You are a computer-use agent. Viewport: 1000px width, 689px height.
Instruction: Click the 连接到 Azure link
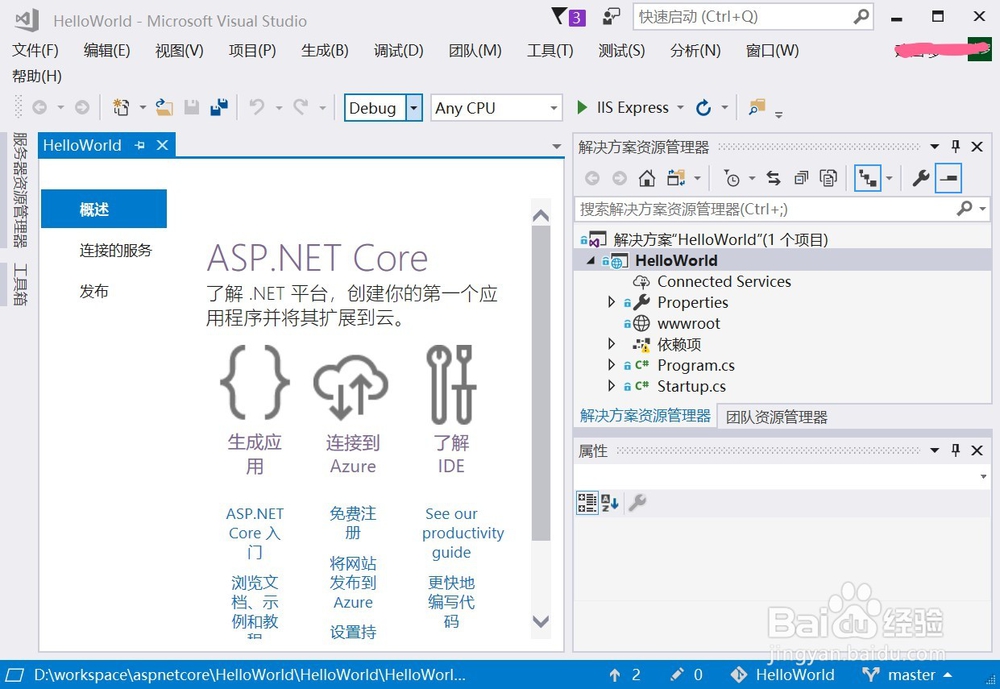(351, 454)
